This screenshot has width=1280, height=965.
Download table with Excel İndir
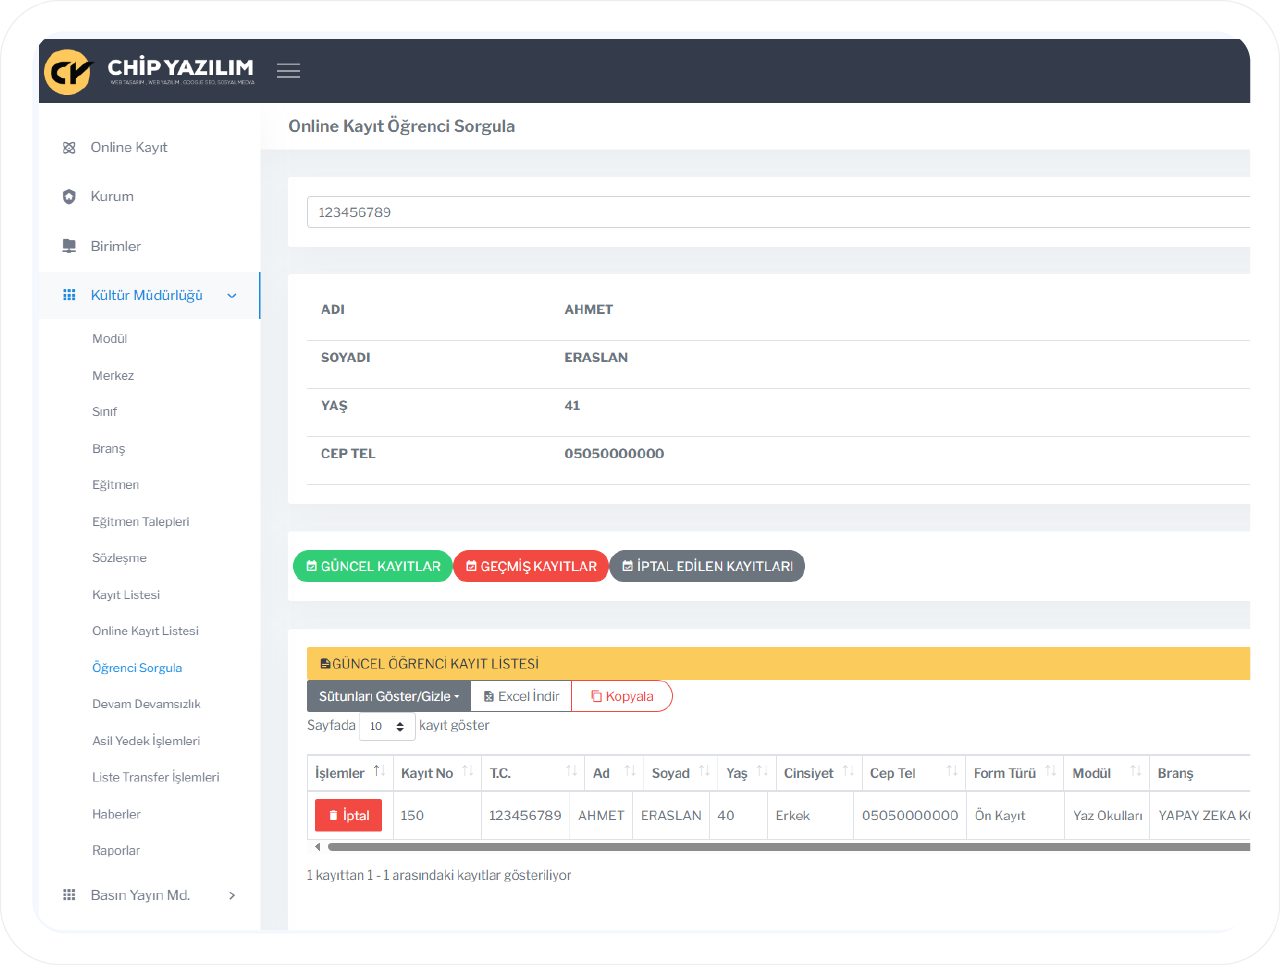pyautogui.click(x=521, y=697)
